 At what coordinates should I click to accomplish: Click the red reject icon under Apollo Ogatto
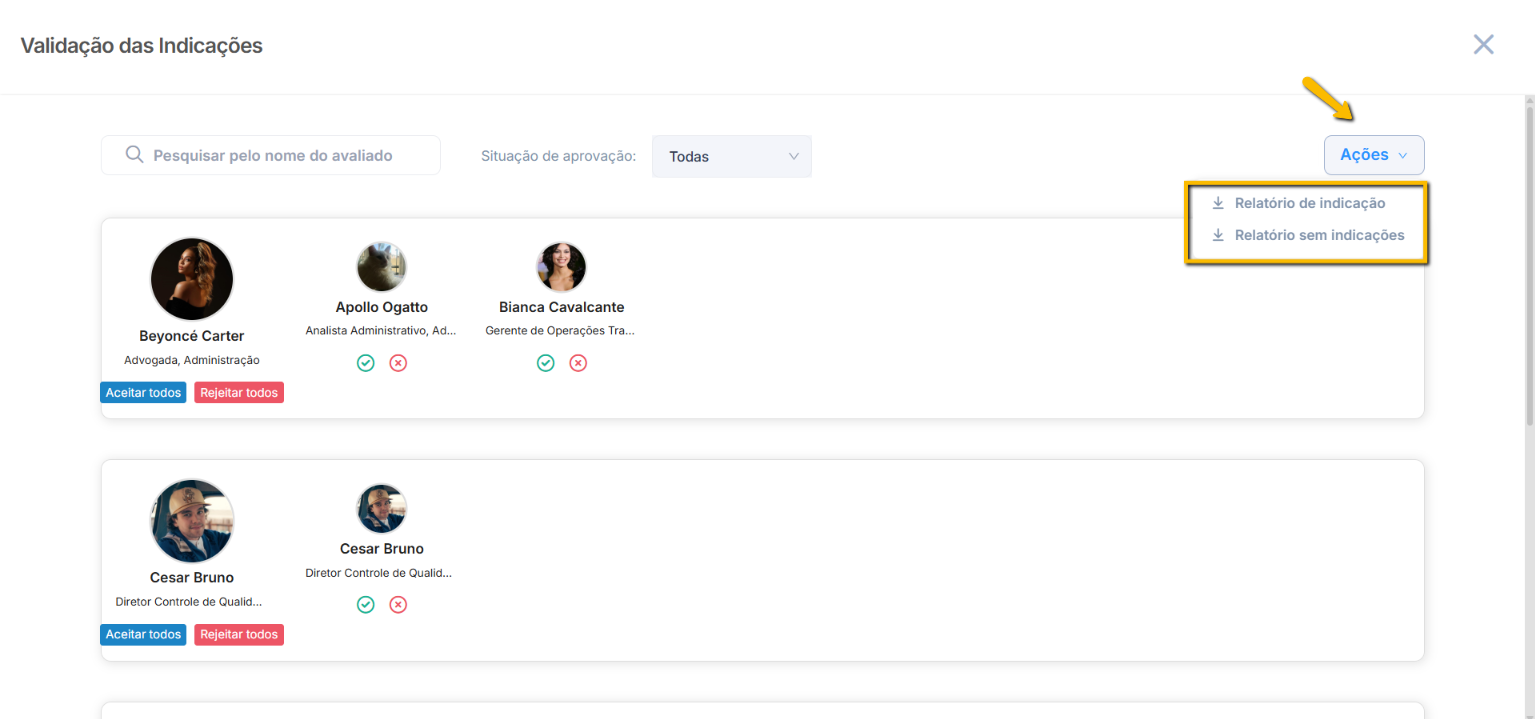398,363
